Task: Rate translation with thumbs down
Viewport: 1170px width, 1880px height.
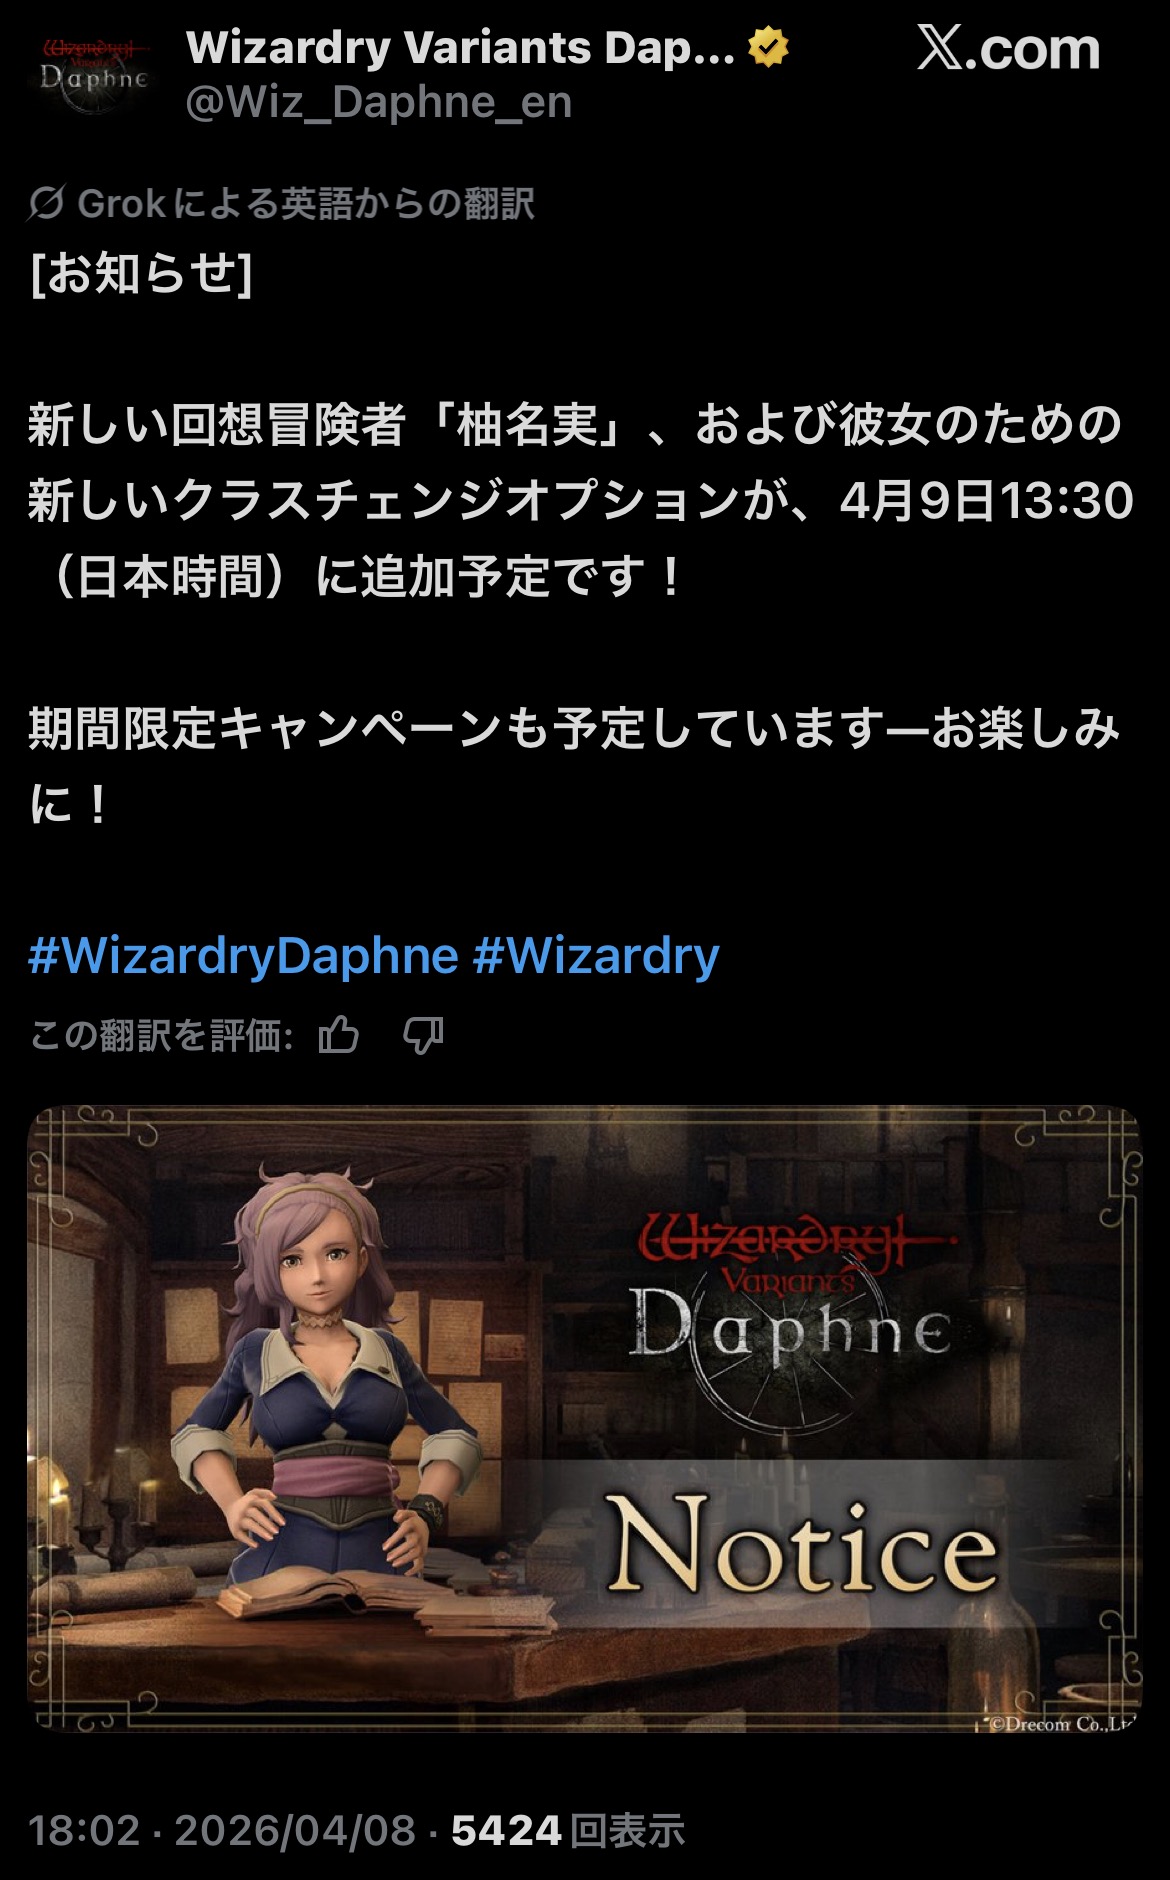Action: point(423,1035)
